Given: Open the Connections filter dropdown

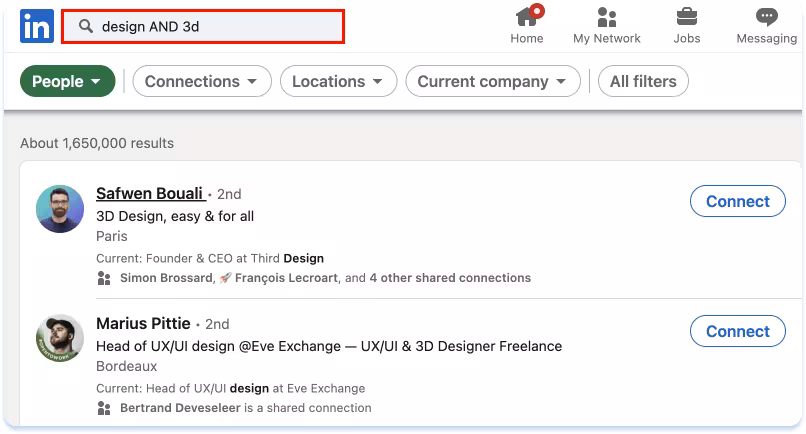Looking at the screenshot, I should click(201, 82).
